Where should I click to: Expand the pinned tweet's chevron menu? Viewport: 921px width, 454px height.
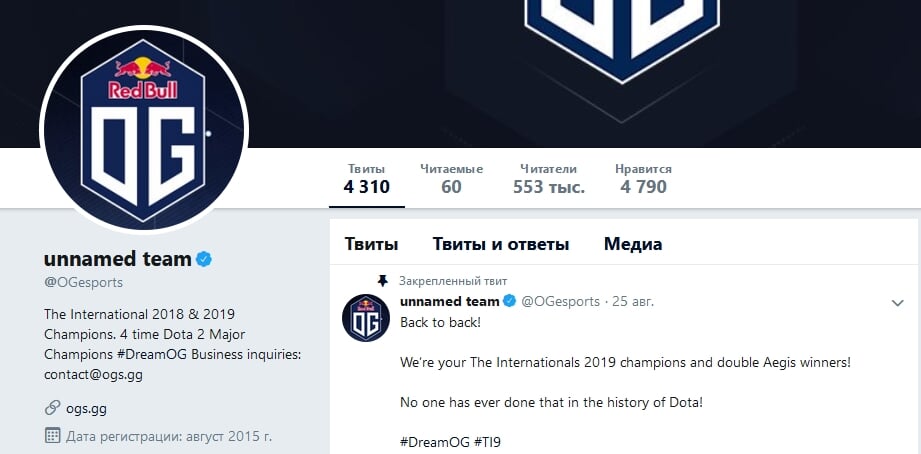(897, 302)
